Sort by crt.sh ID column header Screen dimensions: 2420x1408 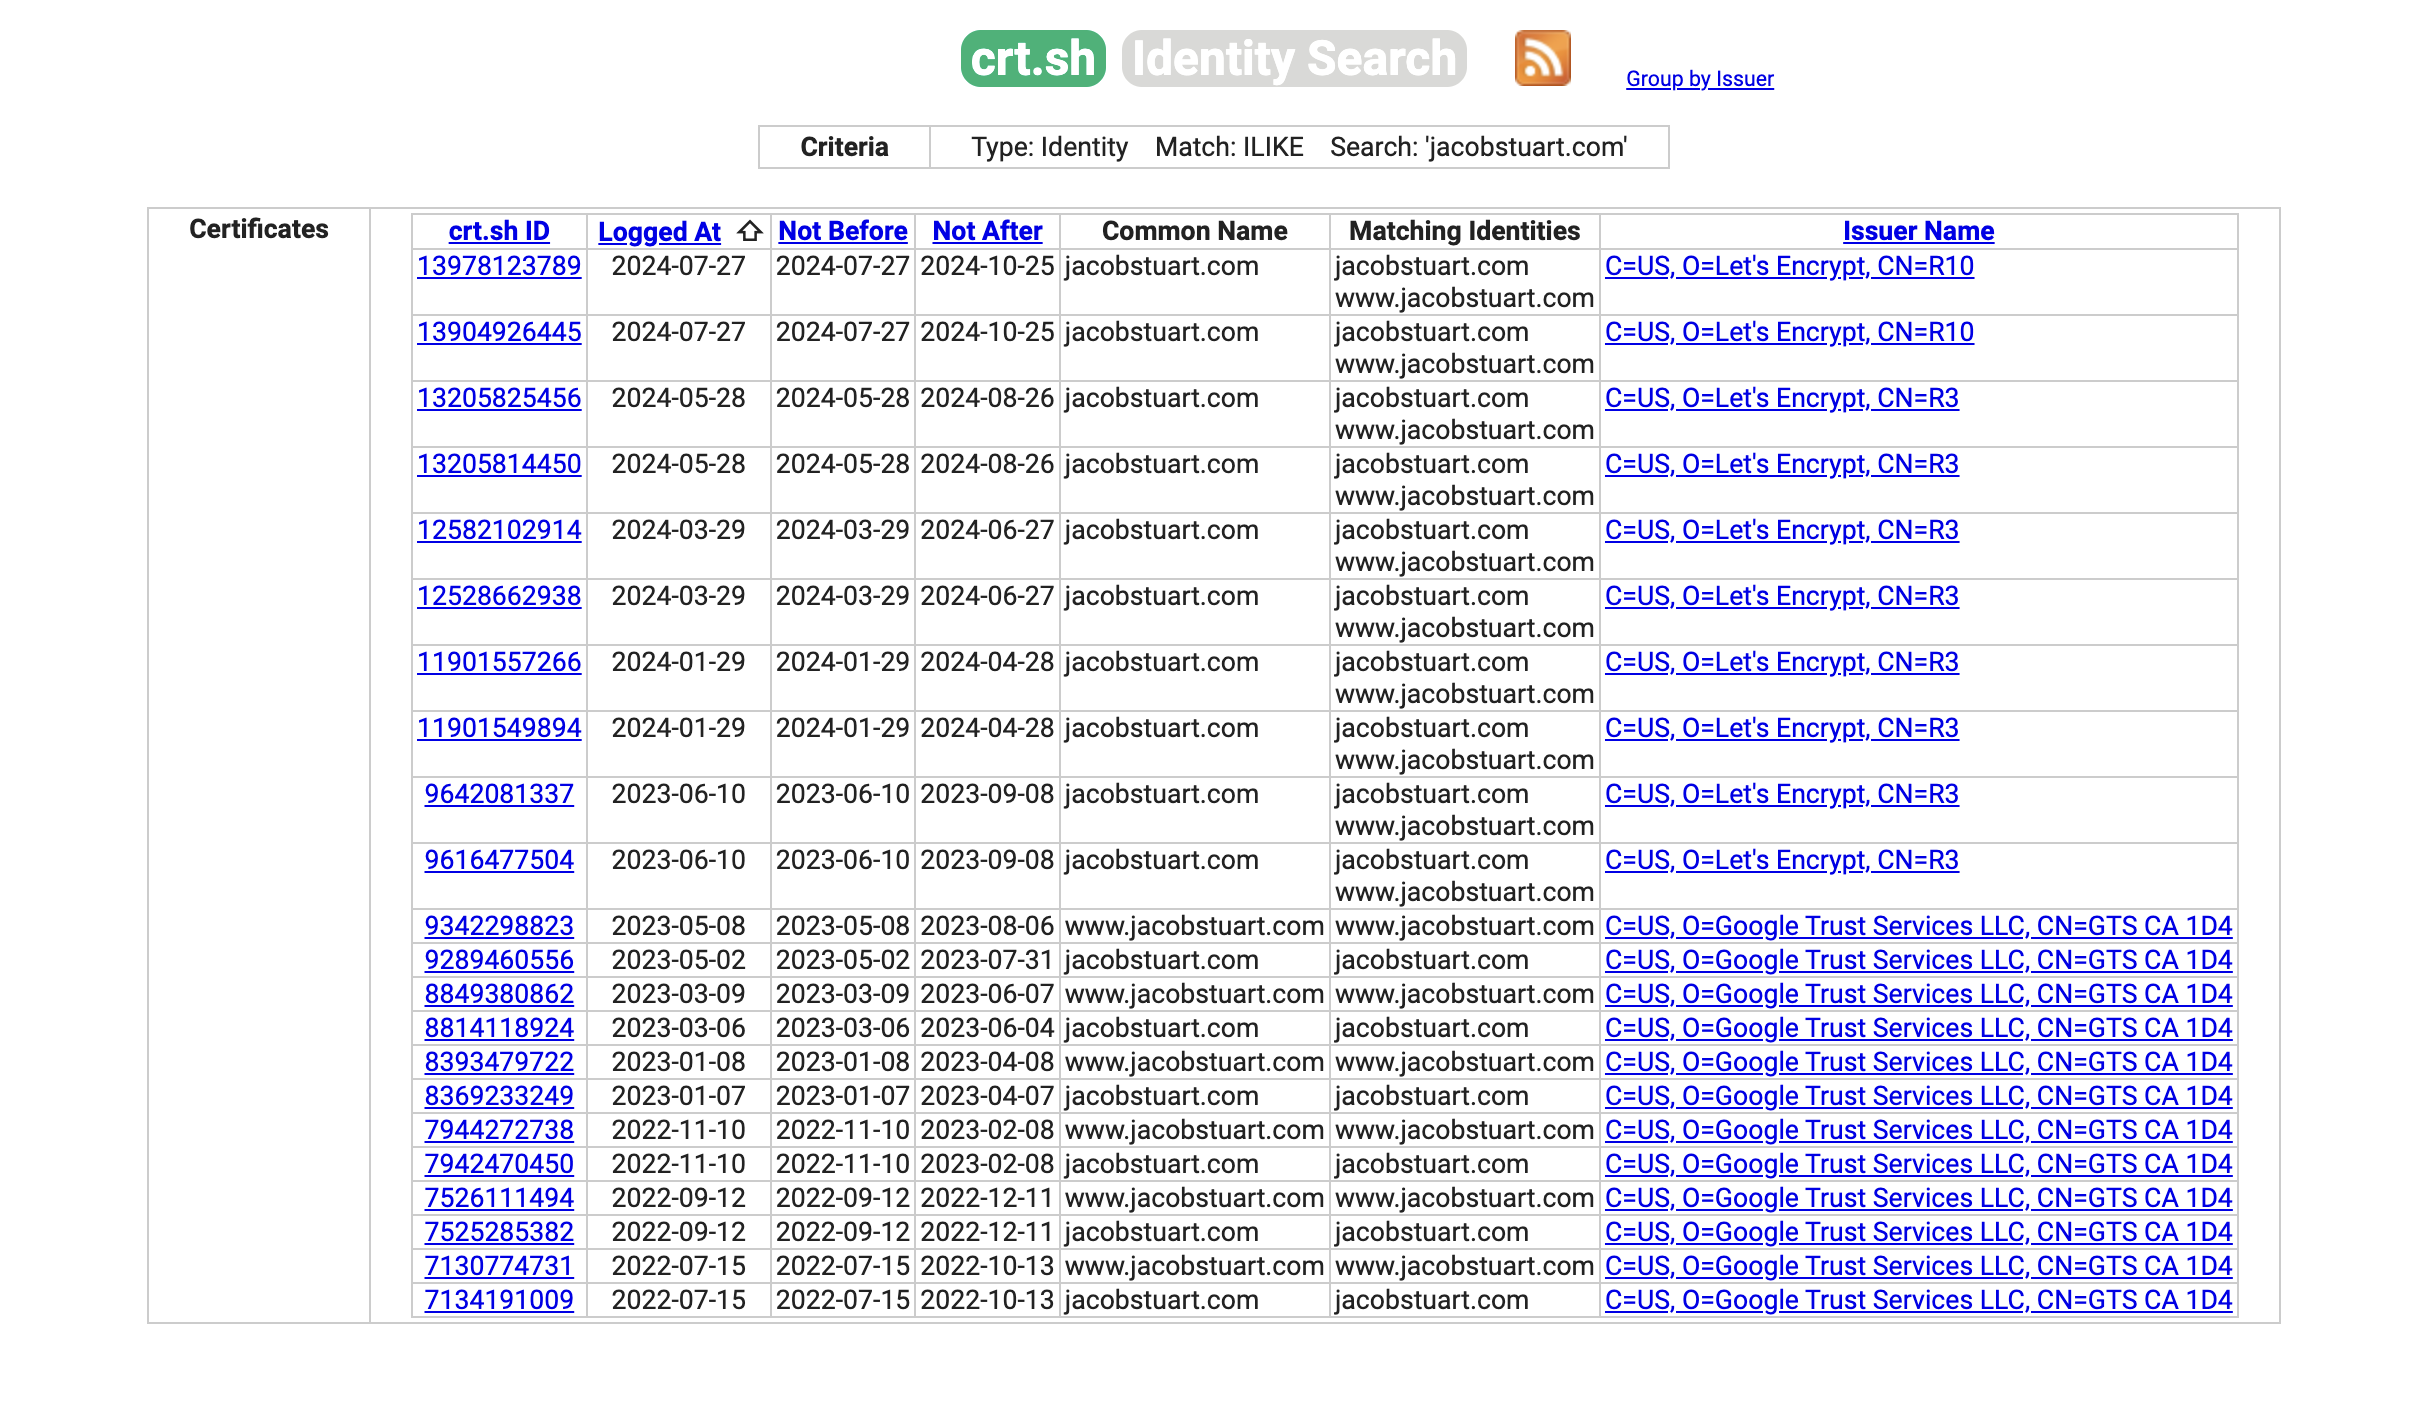click(x=499, y=231)
